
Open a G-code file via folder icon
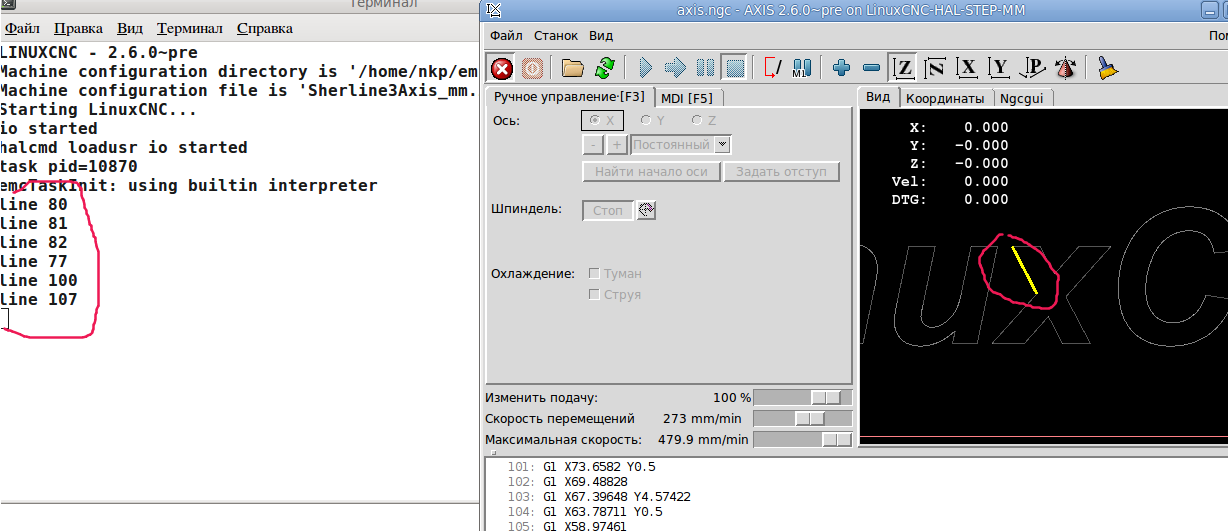point(572,68)
